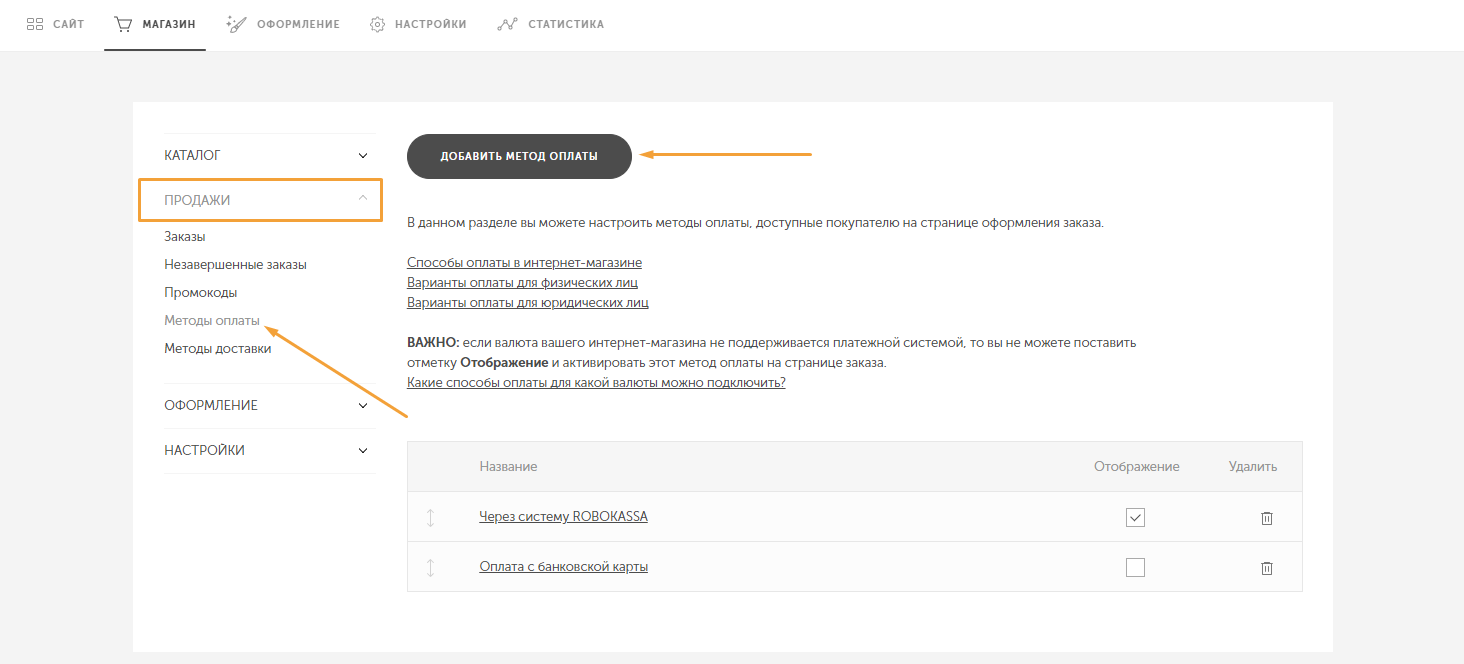
Task: Click the gear icon for НАСТРОЙКИ
Action: [377, 24]
